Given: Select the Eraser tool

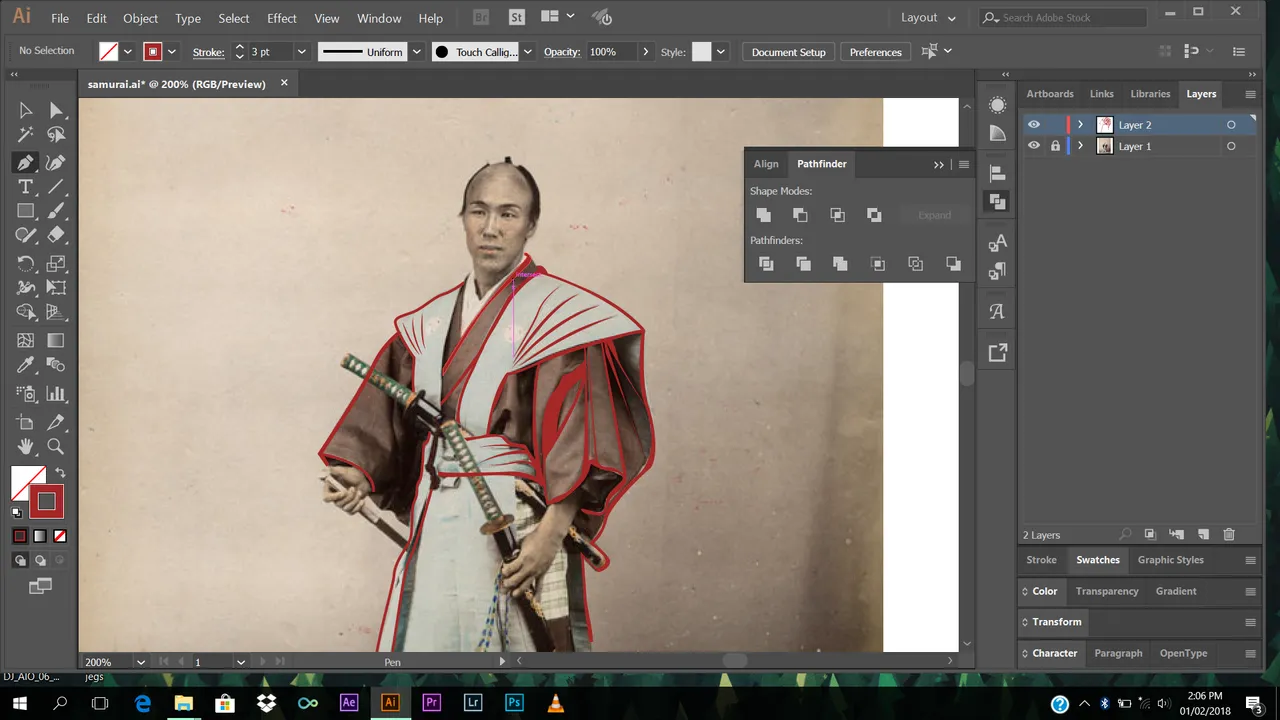Looking at the screenshot, I should 56,236.
